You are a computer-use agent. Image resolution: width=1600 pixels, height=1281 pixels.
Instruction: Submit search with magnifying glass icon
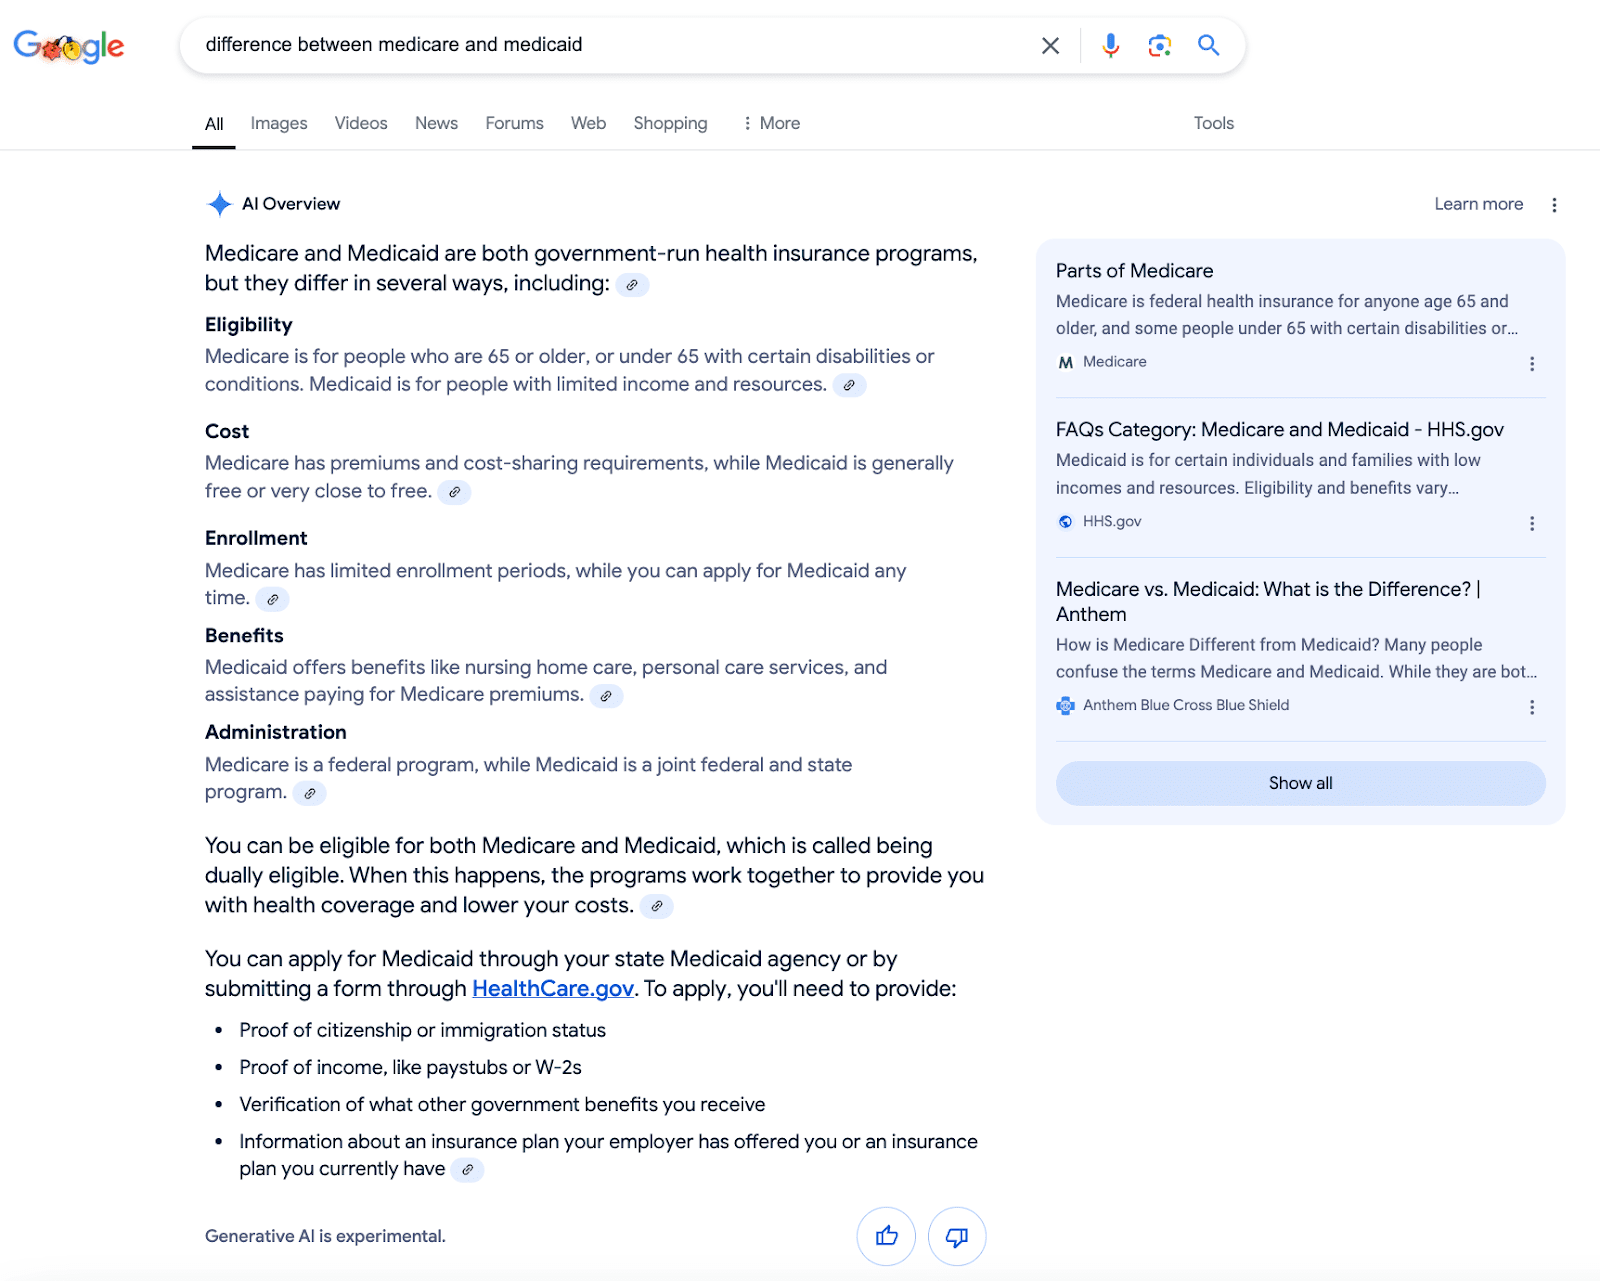point(1209,45)
